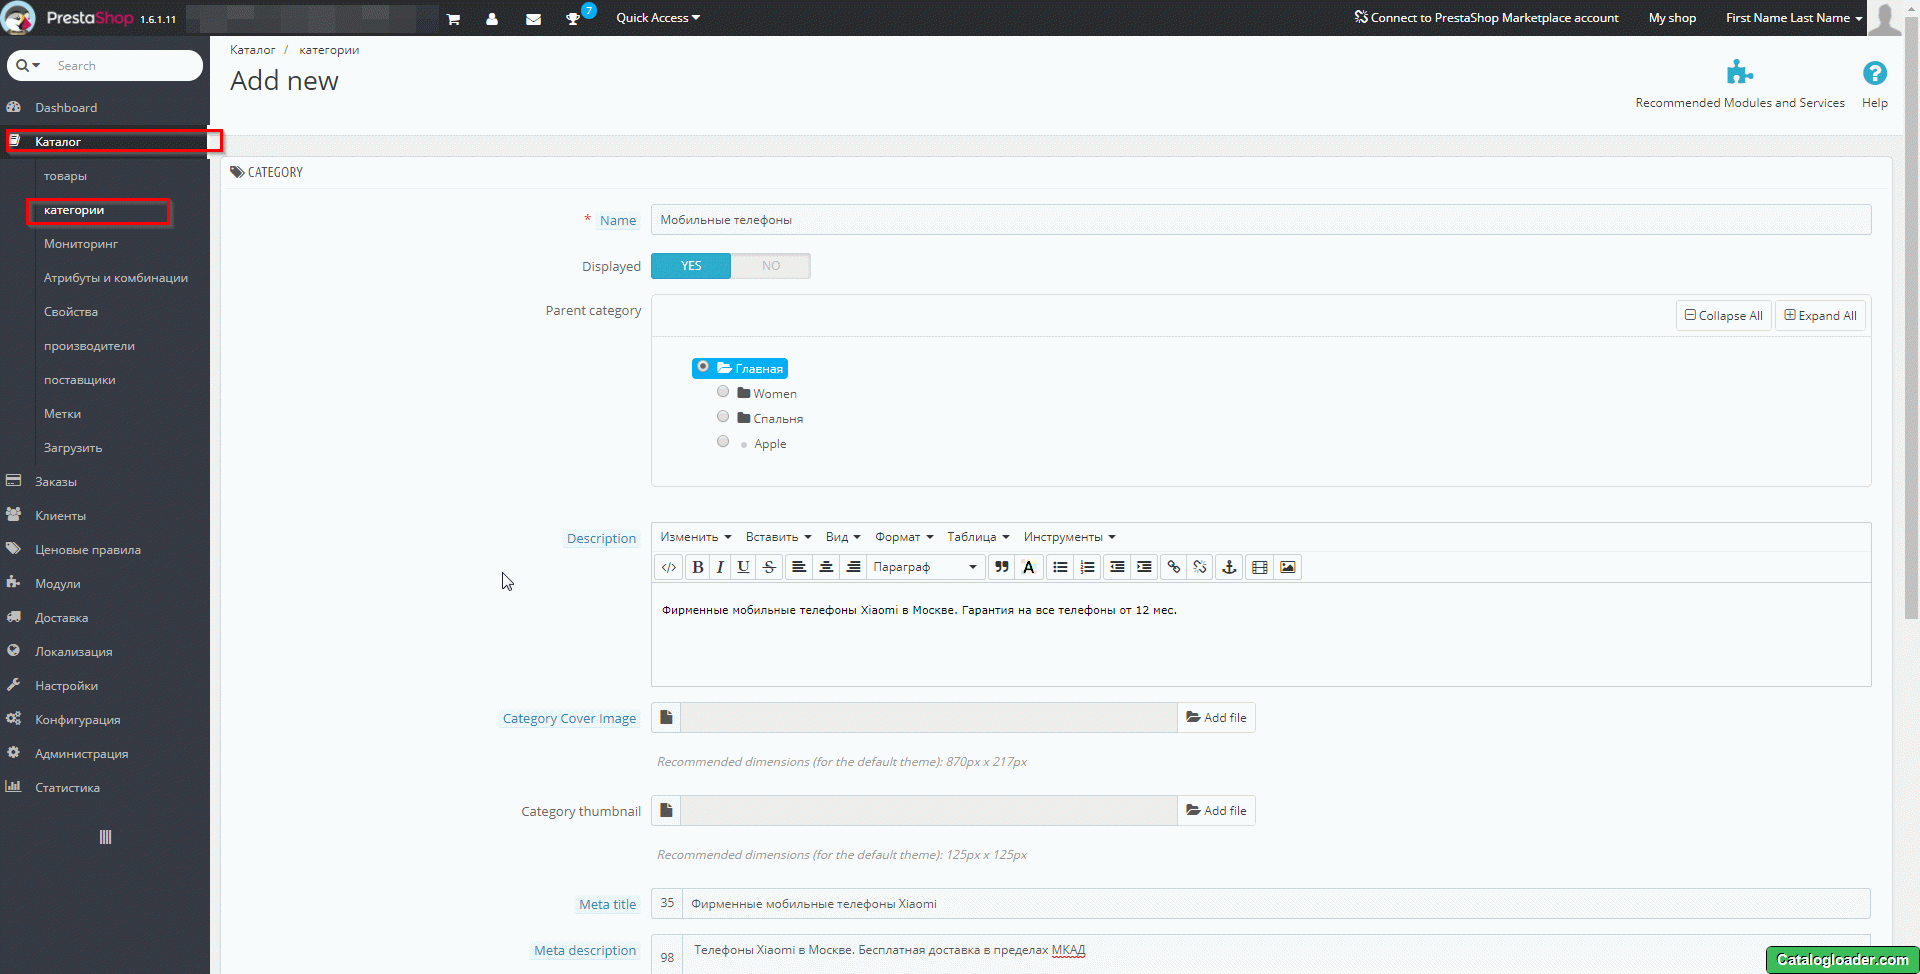
Task: Insert a video via the media icon
Action: pyautogui.click(x=1260, y=567)
